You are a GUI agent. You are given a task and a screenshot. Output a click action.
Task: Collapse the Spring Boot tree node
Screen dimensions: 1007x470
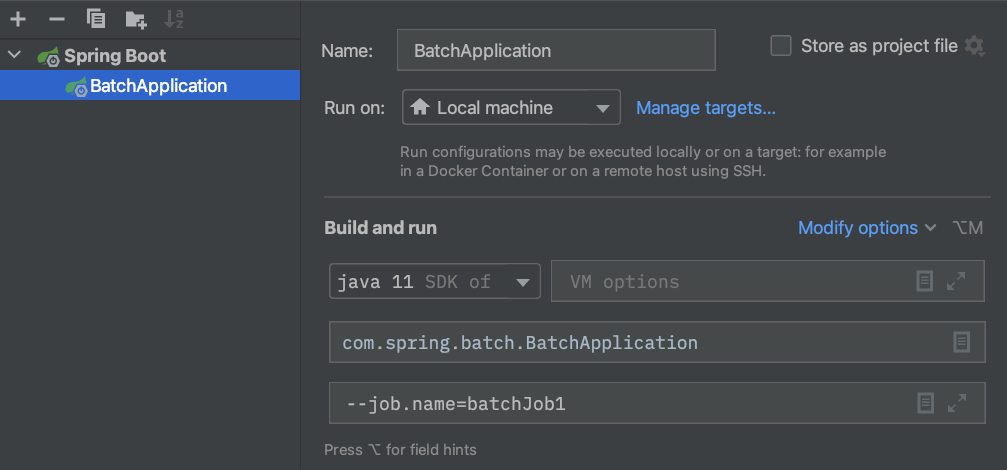[x=15, y=56]
